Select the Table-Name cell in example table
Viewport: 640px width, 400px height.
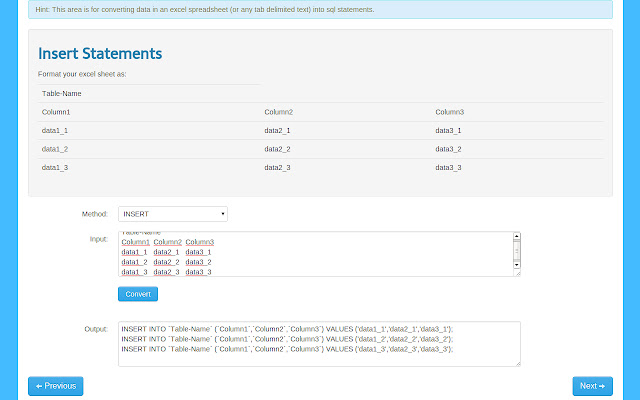[62, 94]
